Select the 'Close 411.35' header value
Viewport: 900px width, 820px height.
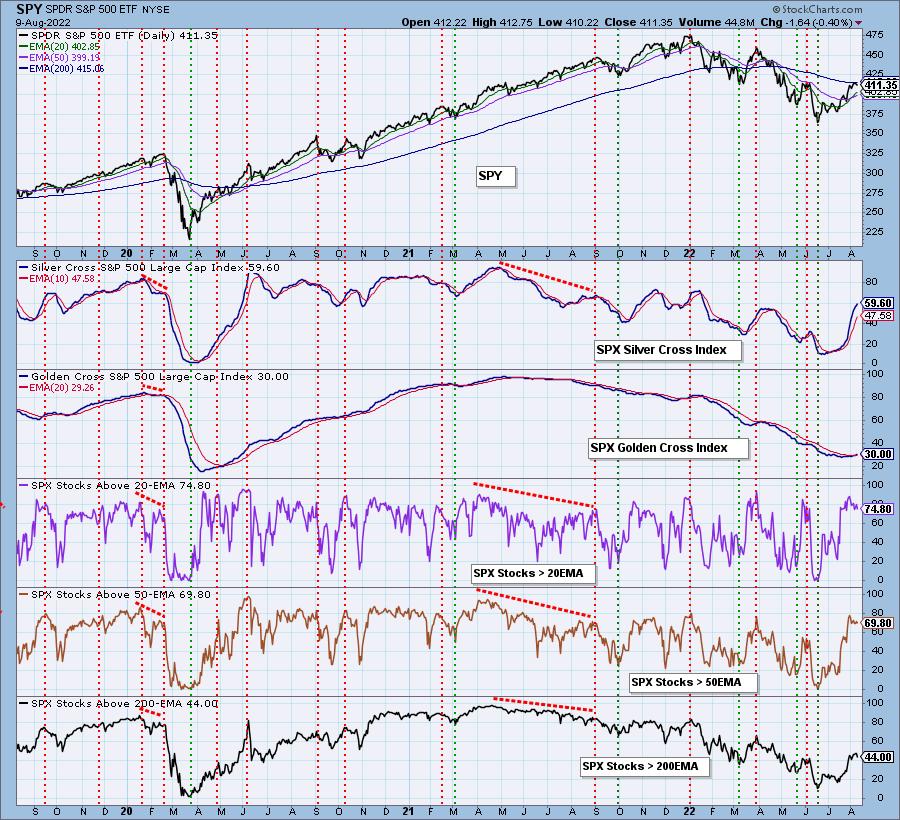[x=638, y=22]
